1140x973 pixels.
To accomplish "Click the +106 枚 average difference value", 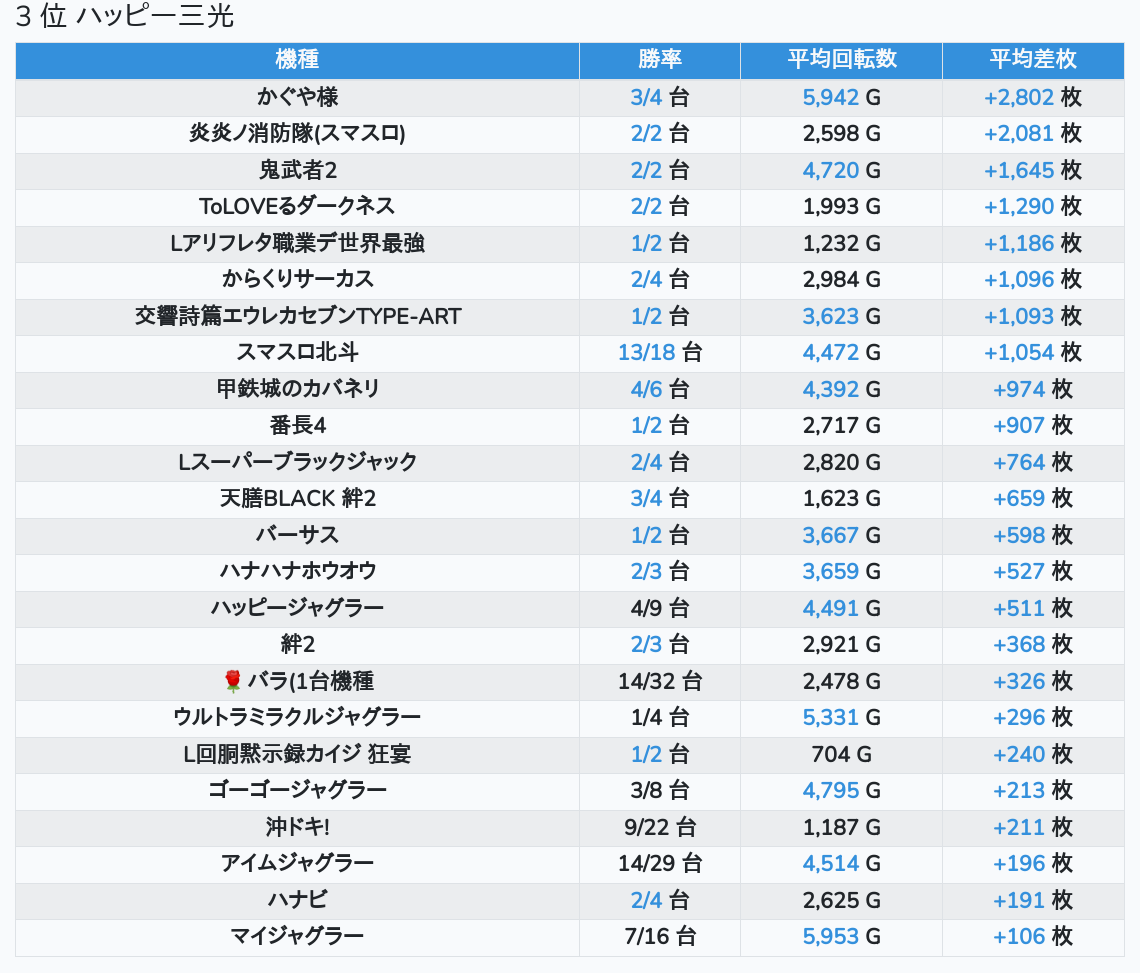I will click(x=1033, y=937).
